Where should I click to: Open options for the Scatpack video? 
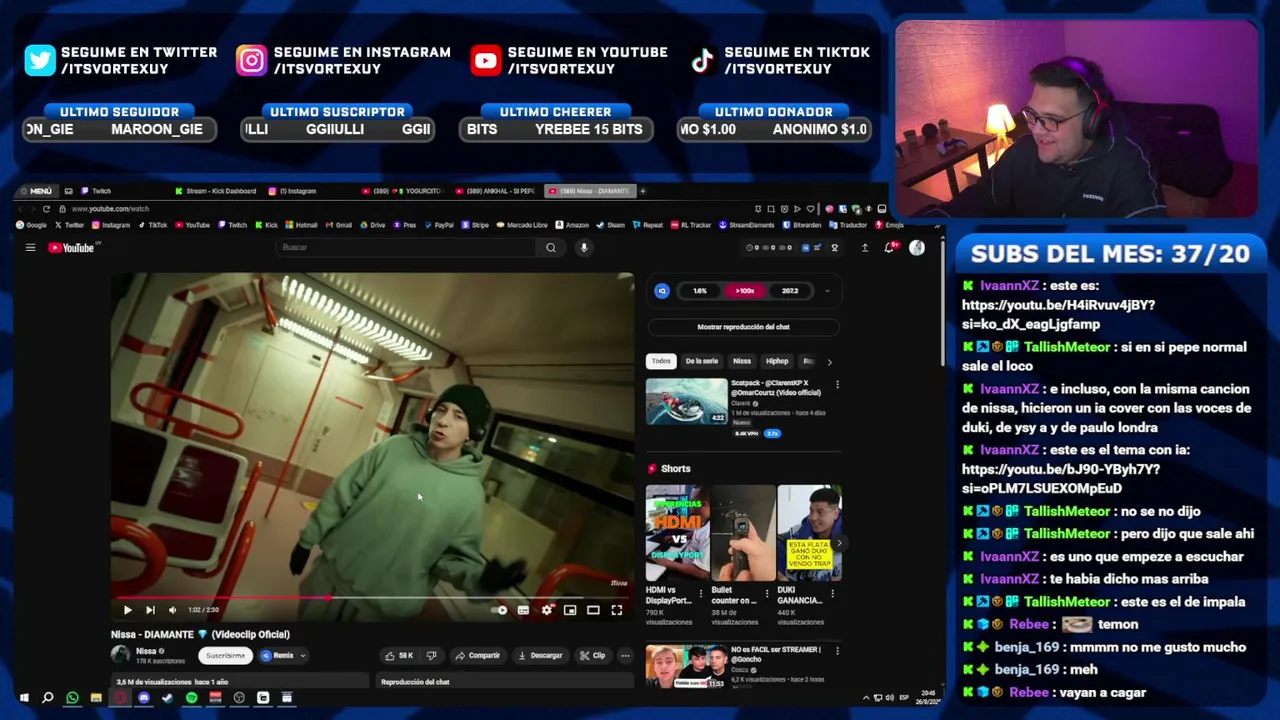click(x=837, y=384)
